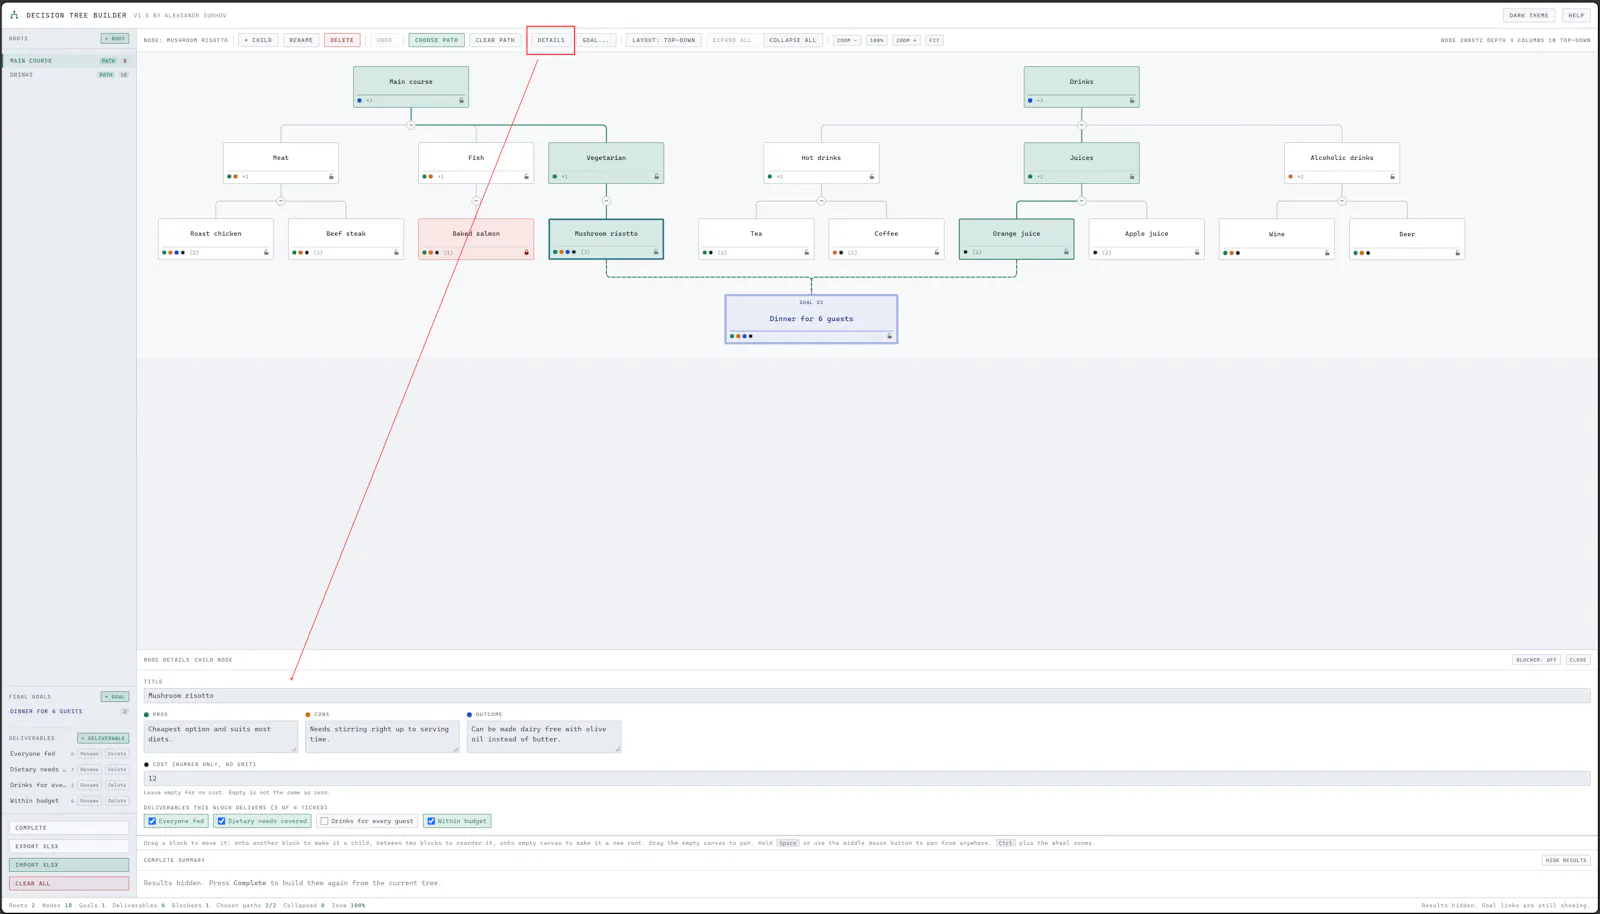Collapse children under Alcoholic drinks
1600x914 pixels.
pos(1342,201)
